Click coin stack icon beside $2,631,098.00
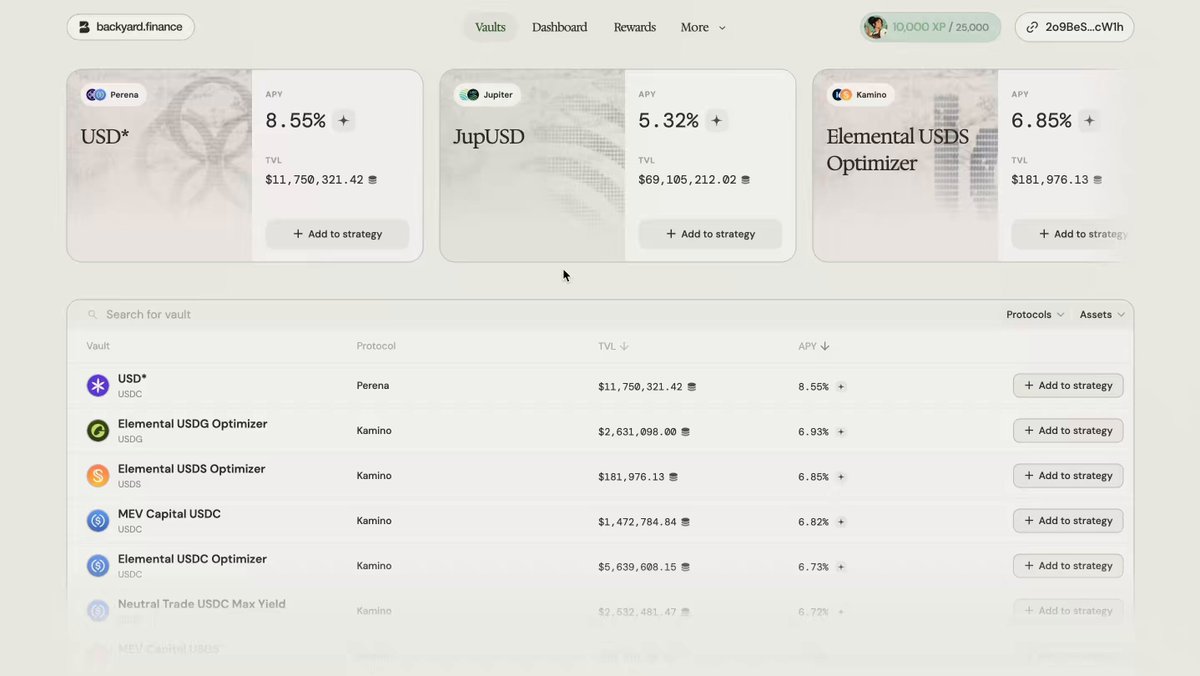Screen dimensions: 1200x676 pos(685,432)
